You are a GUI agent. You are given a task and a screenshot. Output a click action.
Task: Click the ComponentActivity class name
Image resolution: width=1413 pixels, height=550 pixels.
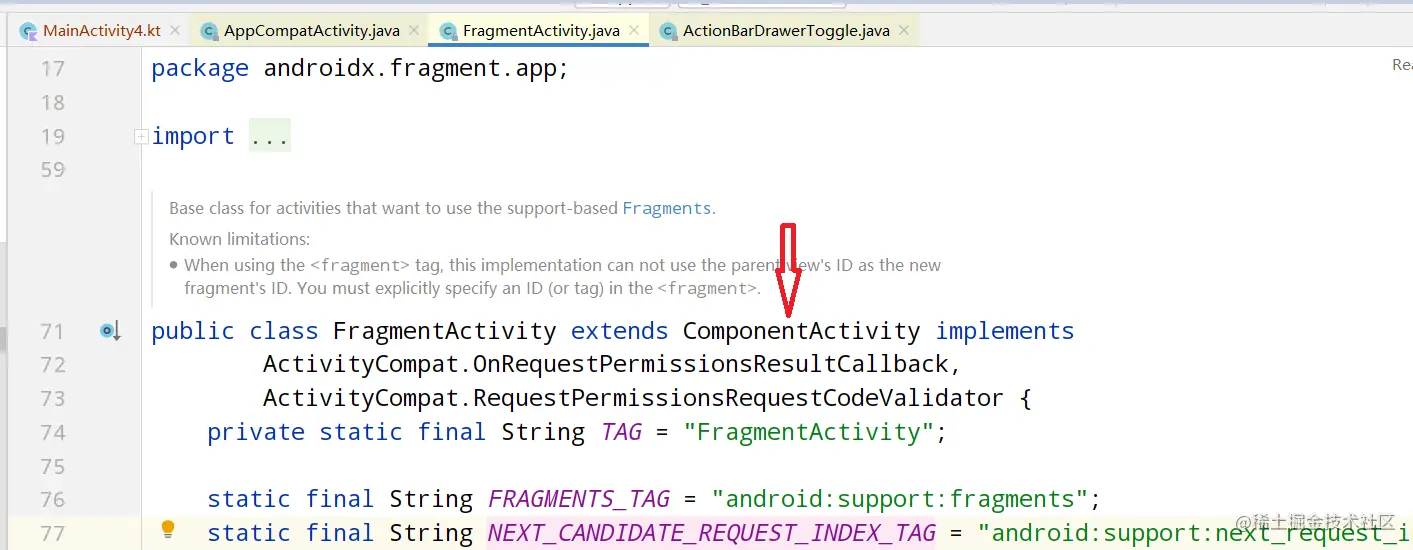(x=801, y=331)
